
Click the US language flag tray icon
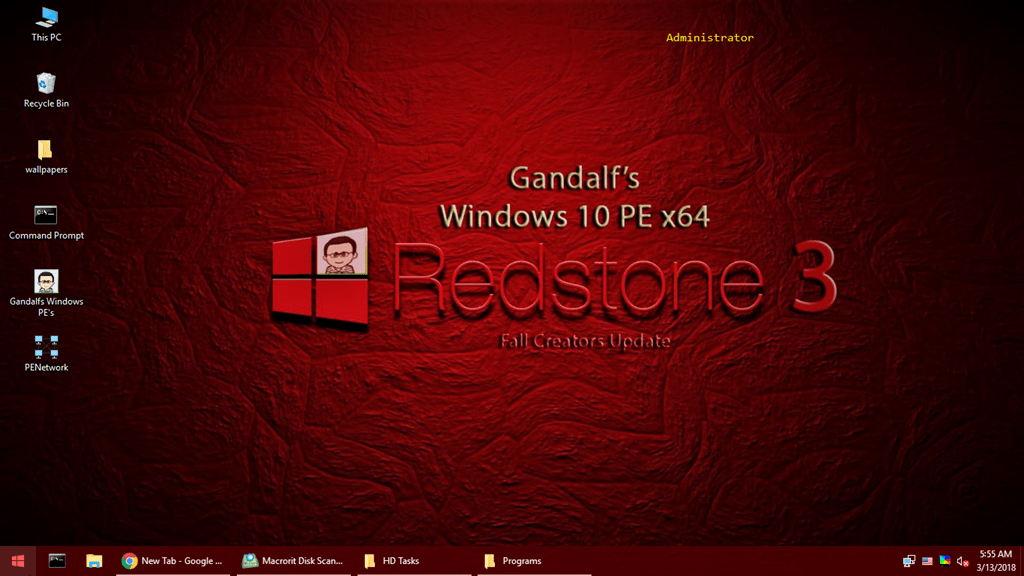click(x=927, y=561)
